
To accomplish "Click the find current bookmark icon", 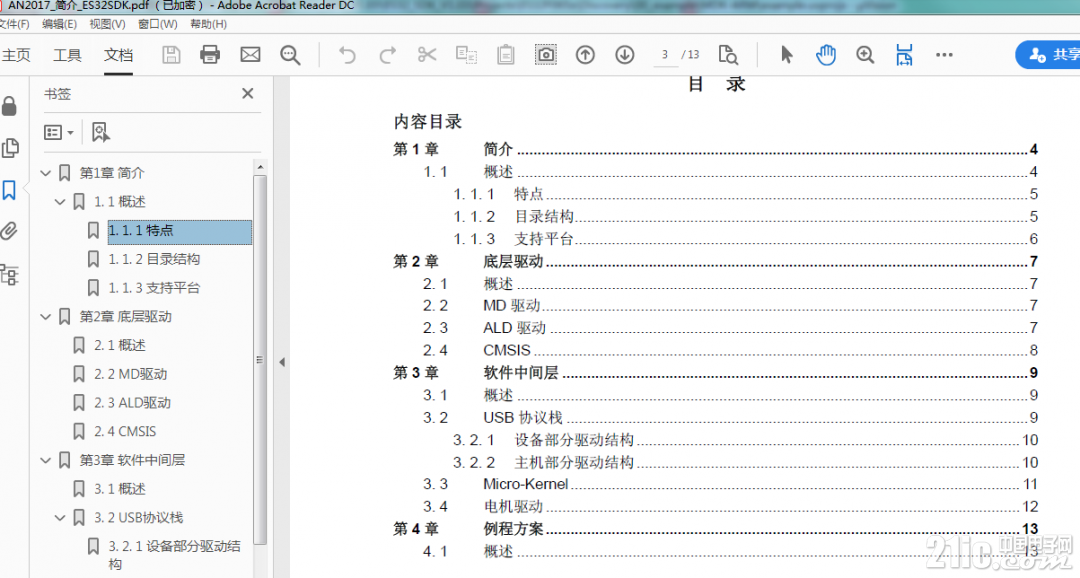I will [101, 132].
